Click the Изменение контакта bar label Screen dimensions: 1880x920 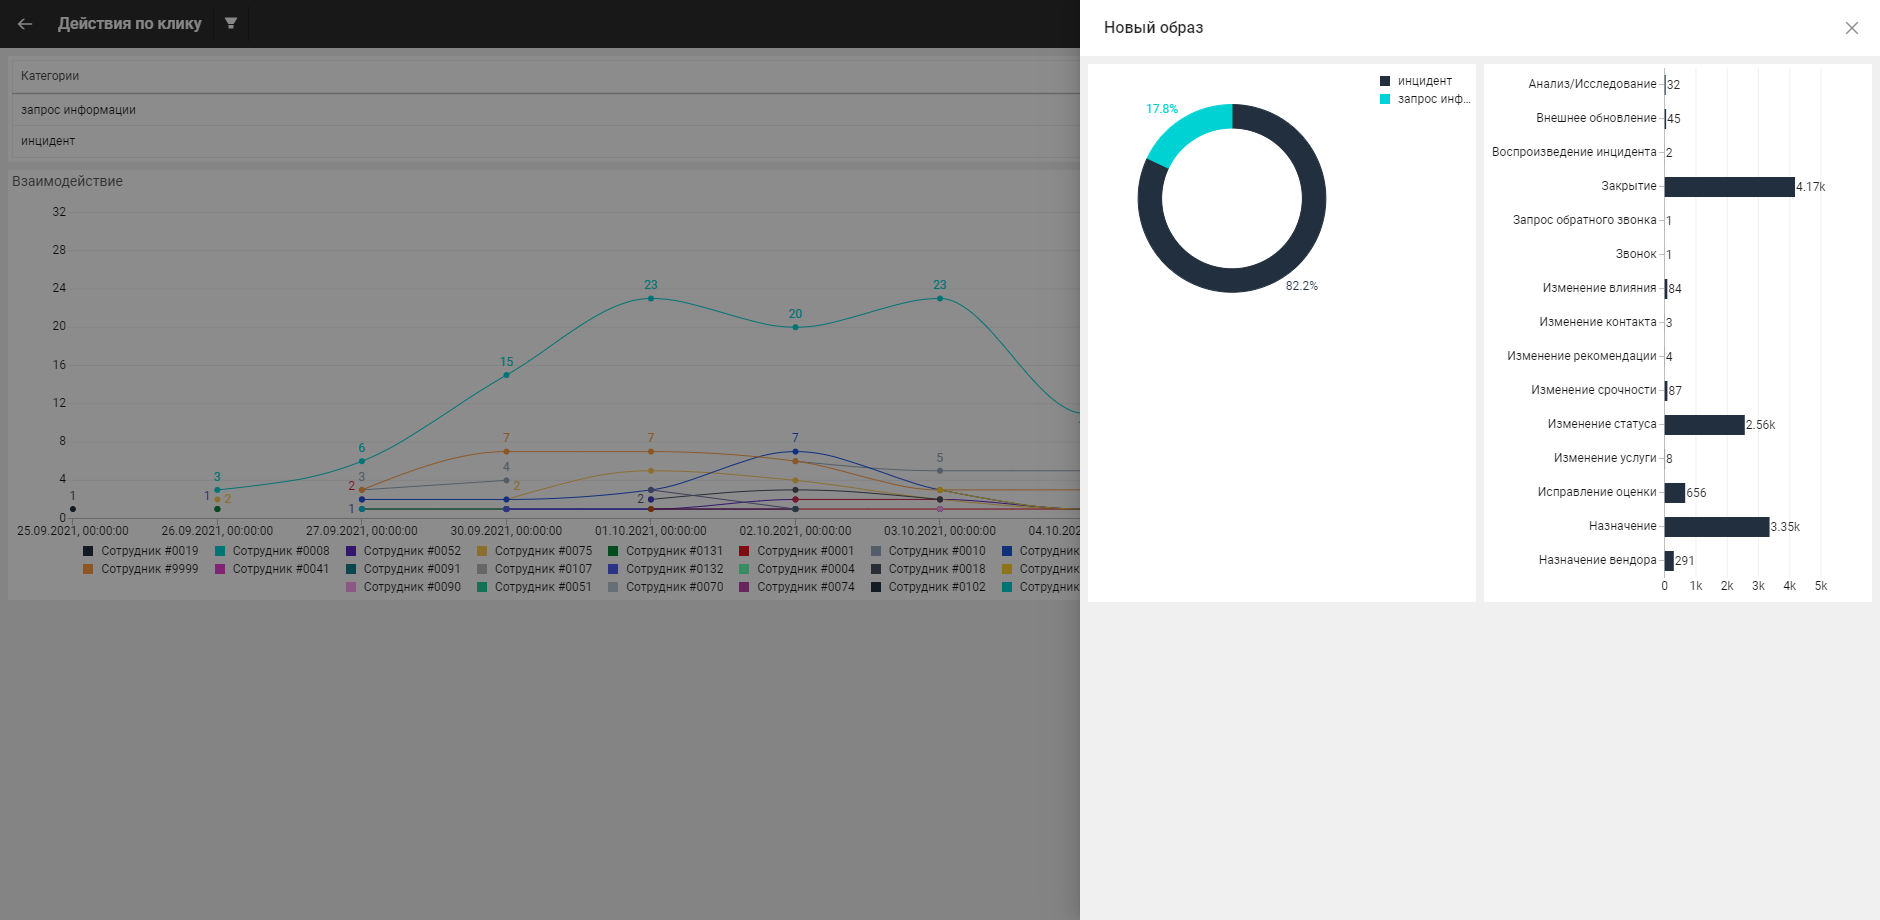[x=1598, y=322]
